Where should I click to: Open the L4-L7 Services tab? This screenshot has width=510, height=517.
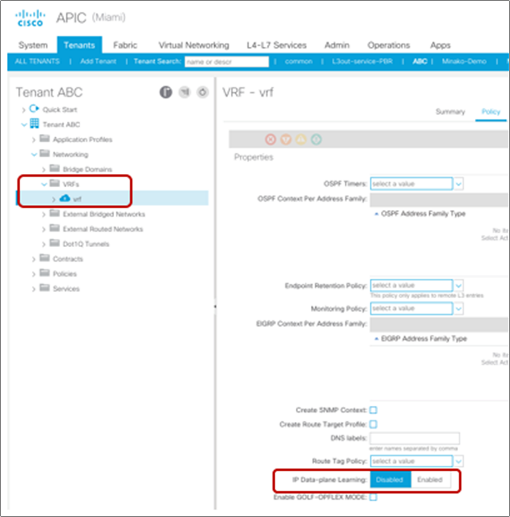coord(277,45)
